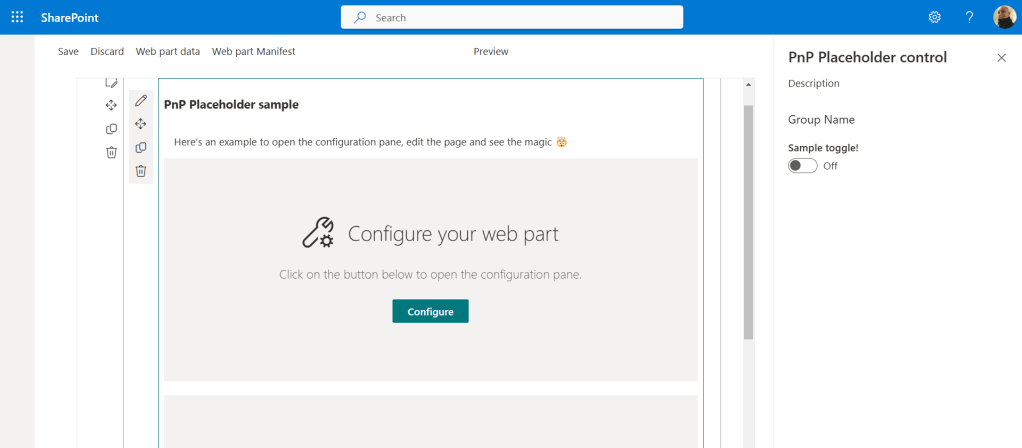Open the settings gear in the header
1022x448 pixels.
tap(935, 17)
